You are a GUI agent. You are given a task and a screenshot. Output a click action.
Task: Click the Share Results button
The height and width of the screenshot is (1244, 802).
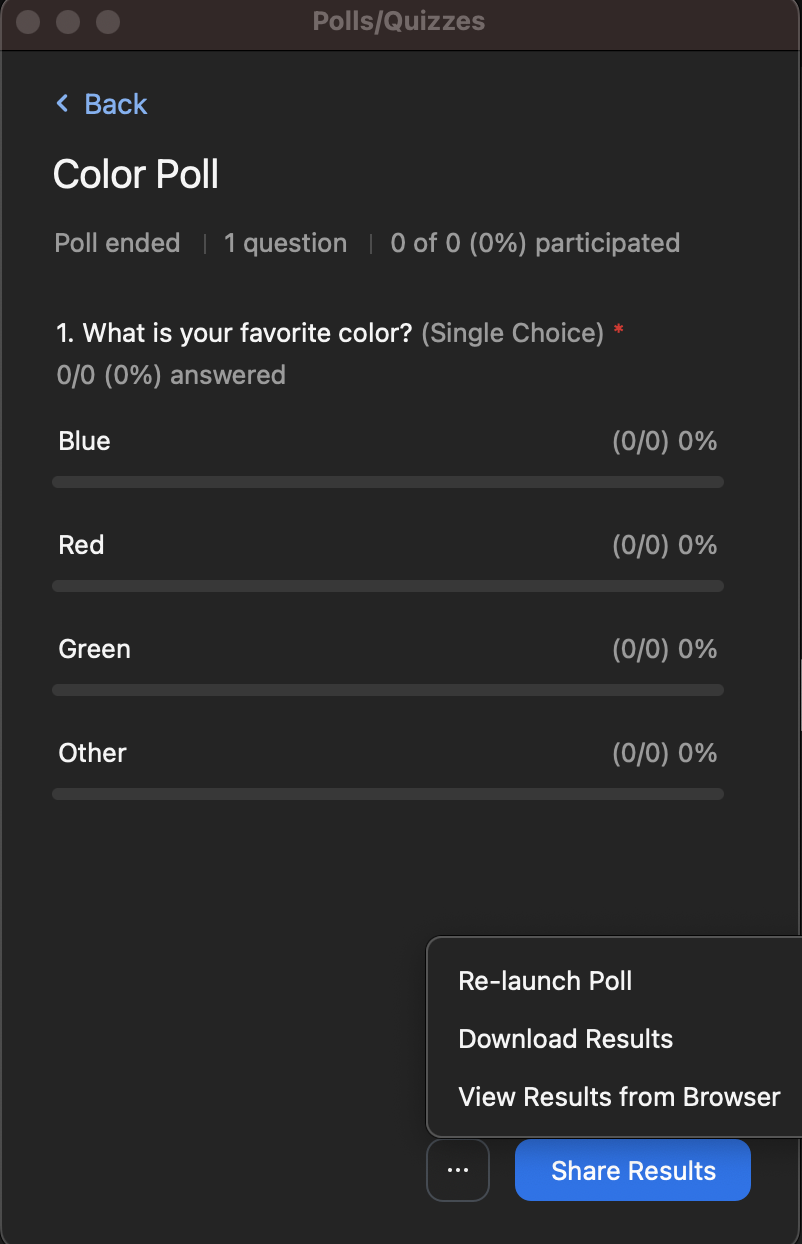[632, 1169]
